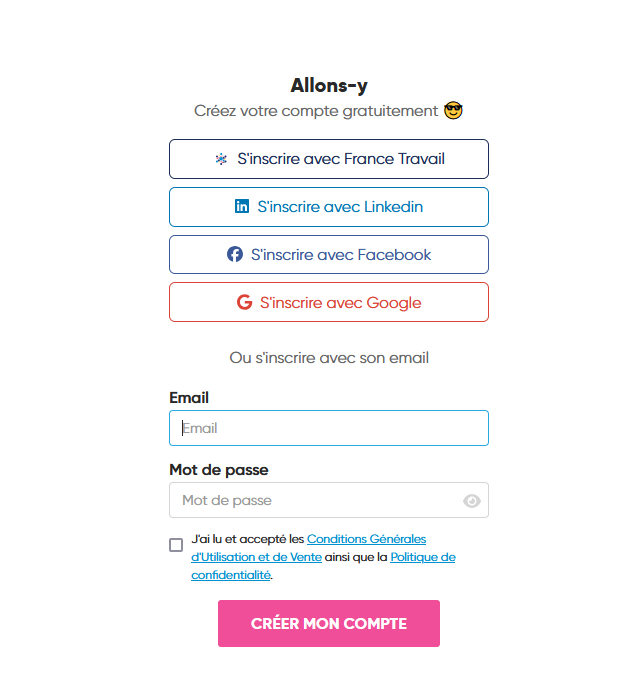
Task: Click the sunglasses emoji next to subtitle
Action: [x=453, y=110]
